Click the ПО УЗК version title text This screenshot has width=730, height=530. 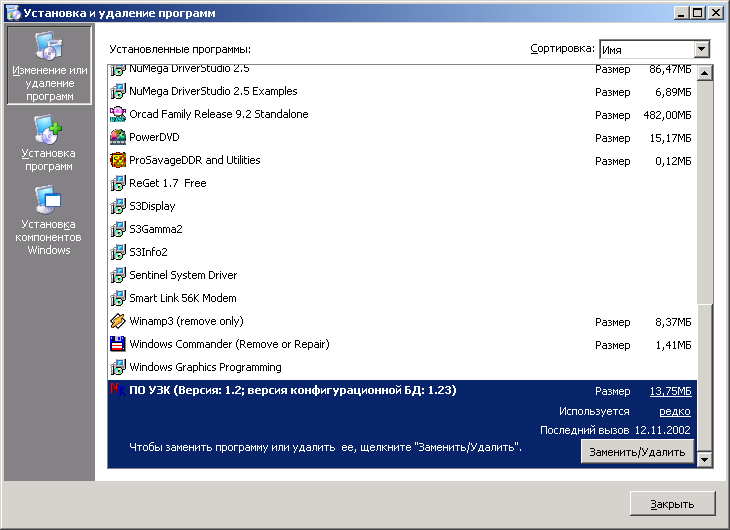coord(292,390)
